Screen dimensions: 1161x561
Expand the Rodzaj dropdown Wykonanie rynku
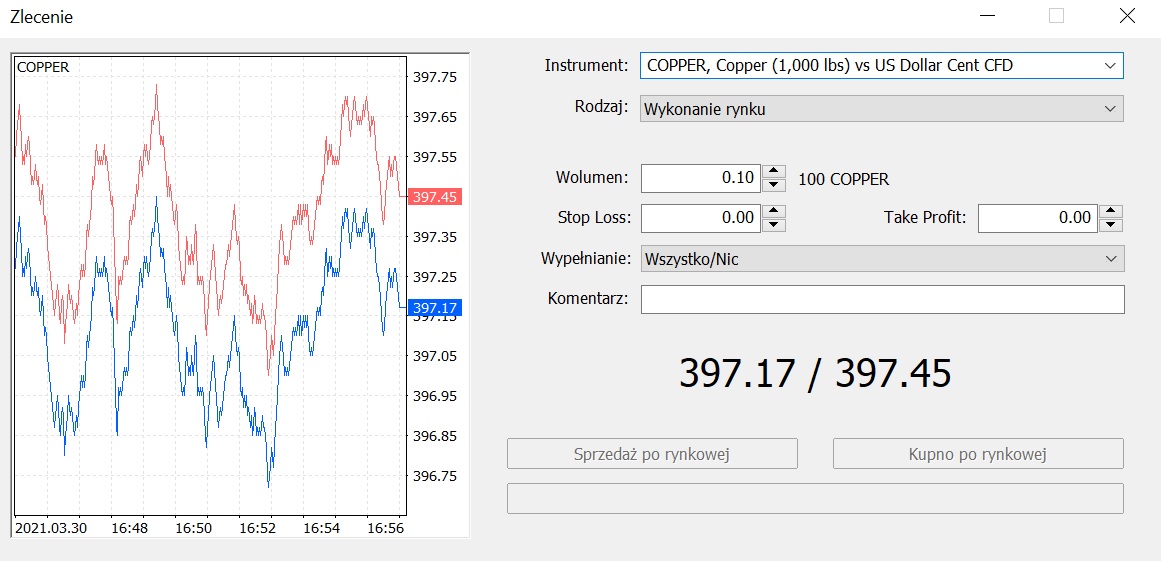coord(881,109)
